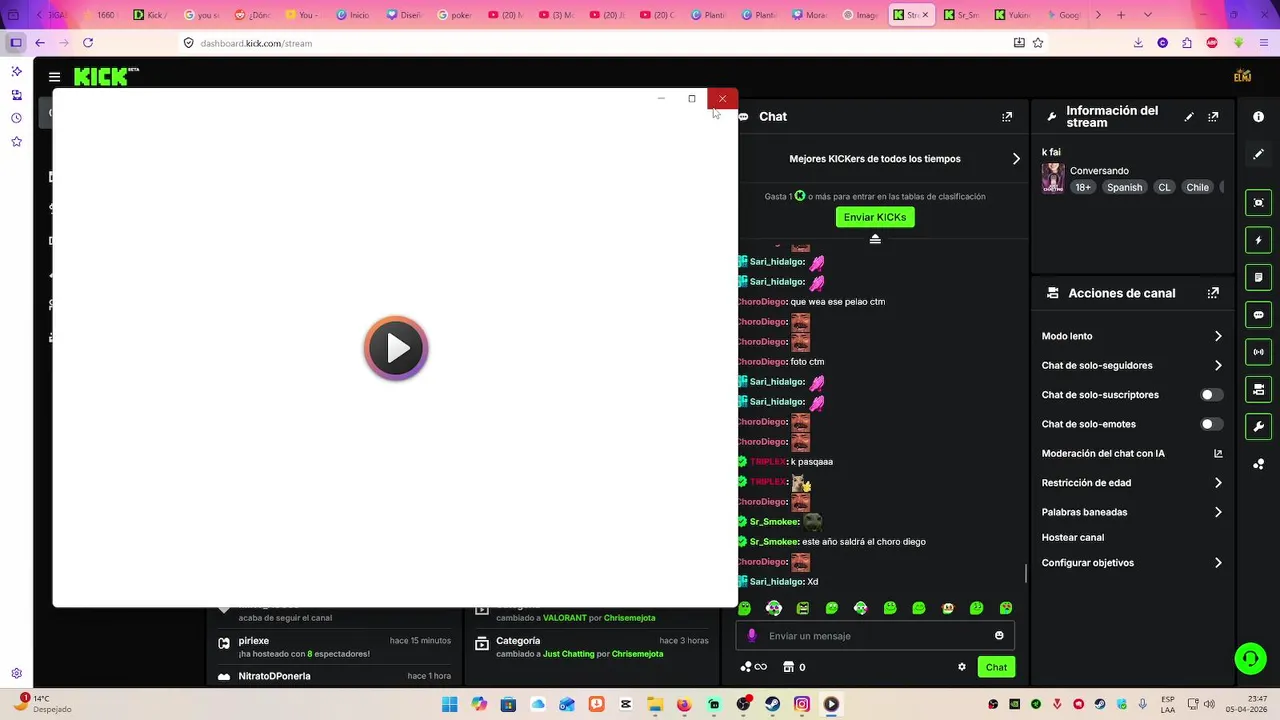Screen dimensions: 1280x720
Task: Toggle Chat de solo-suscriptores switch
Action: point(1212,395)
